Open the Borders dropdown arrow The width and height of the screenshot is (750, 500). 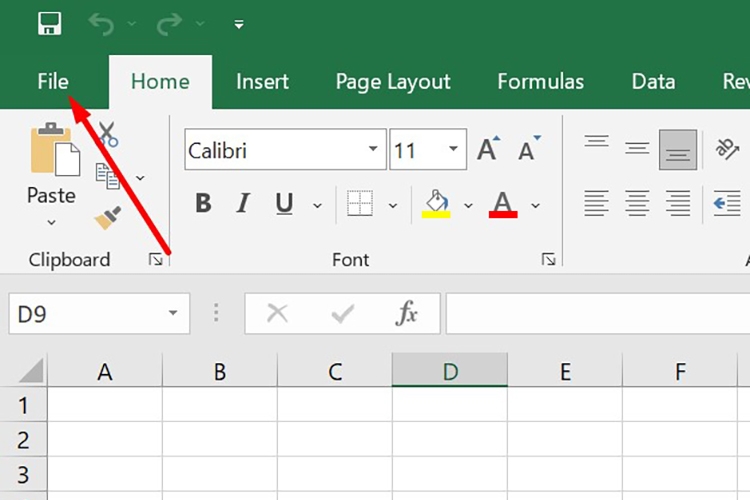coord(393,206)
